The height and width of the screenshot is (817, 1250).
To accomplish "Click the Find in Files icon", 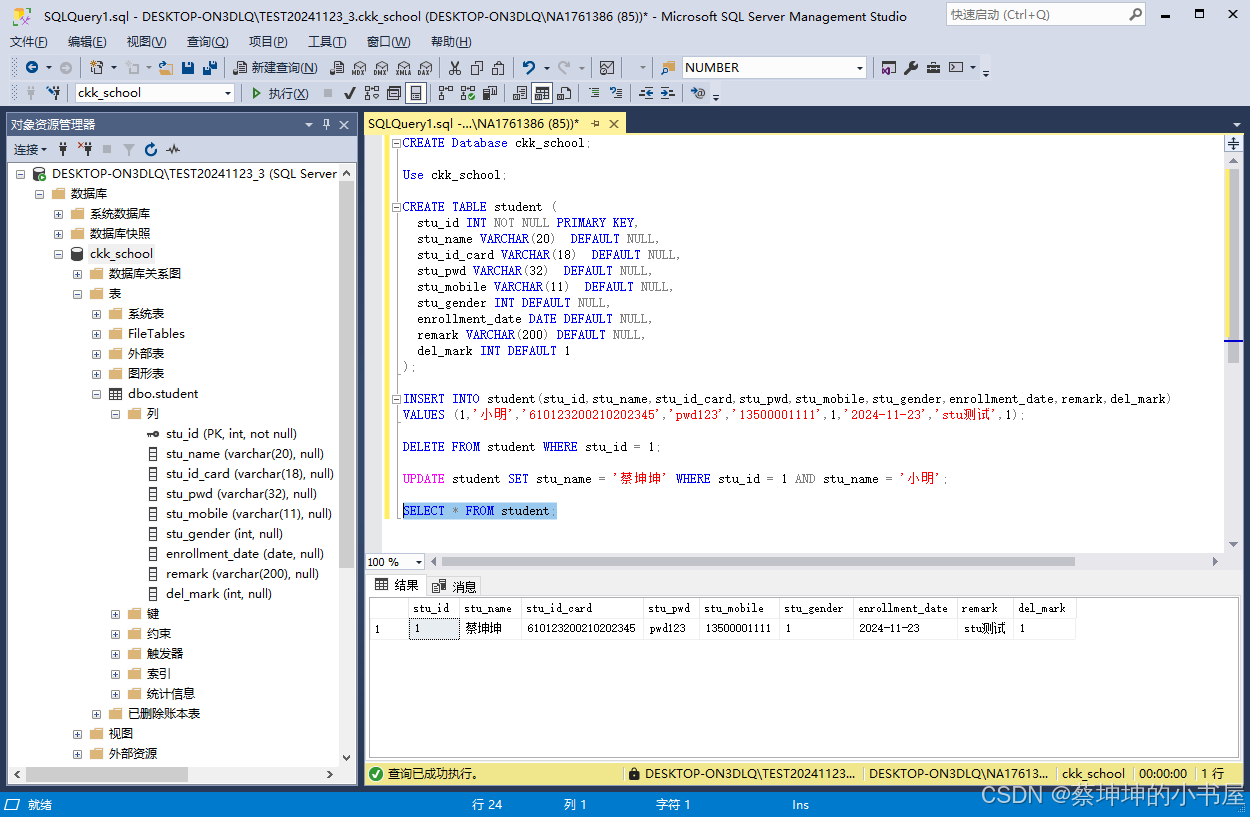I will 668,68.
